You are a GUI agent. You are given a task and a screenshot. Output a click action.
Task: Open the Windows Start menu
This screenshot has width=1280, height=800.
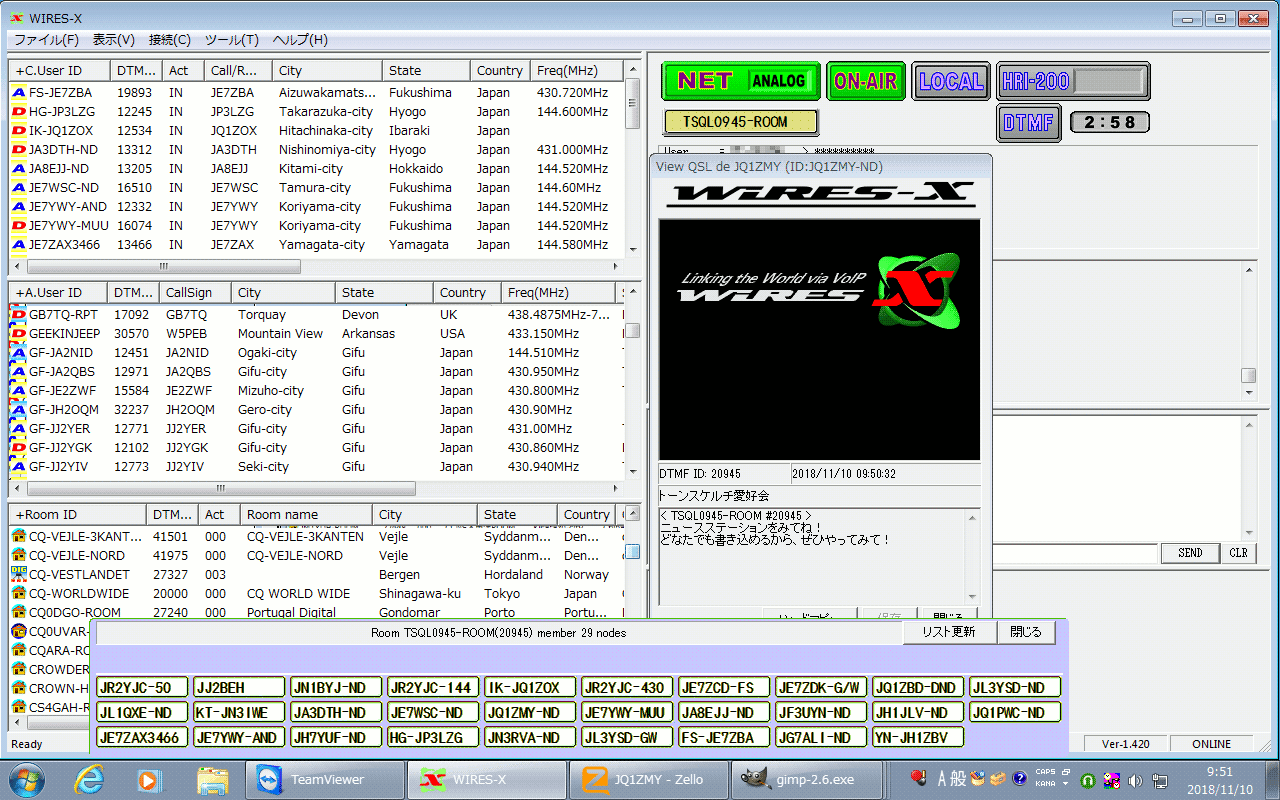(x=26, y=779)
